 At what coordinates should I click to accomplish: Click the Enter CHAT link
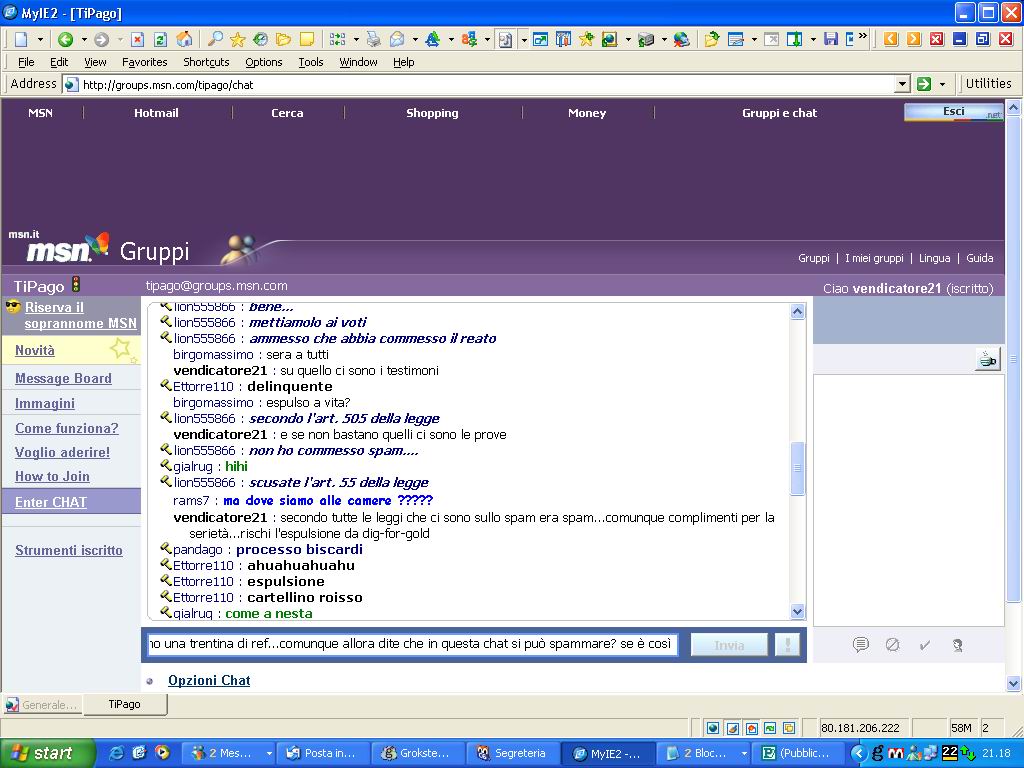pos(51,502)
